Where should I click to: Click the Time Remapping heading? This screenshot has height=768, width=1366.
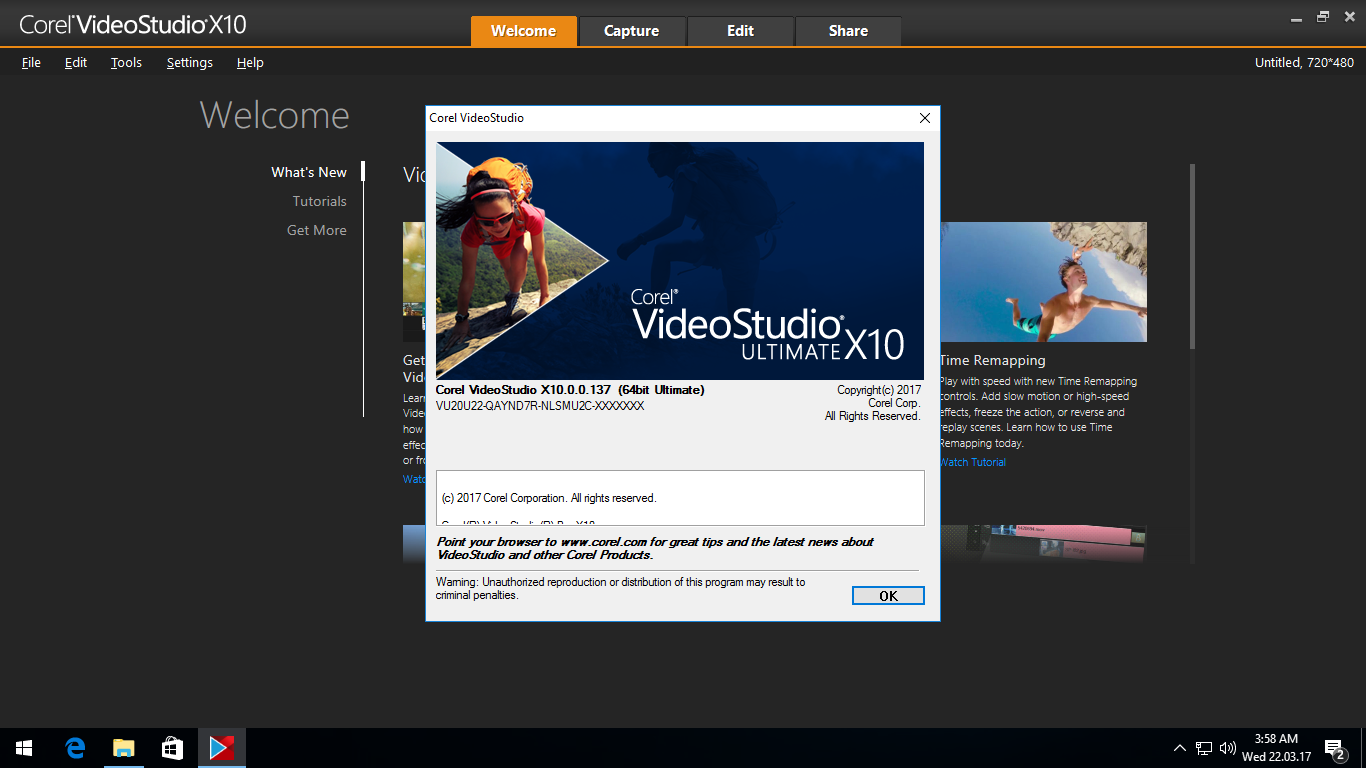click(993, 360)
